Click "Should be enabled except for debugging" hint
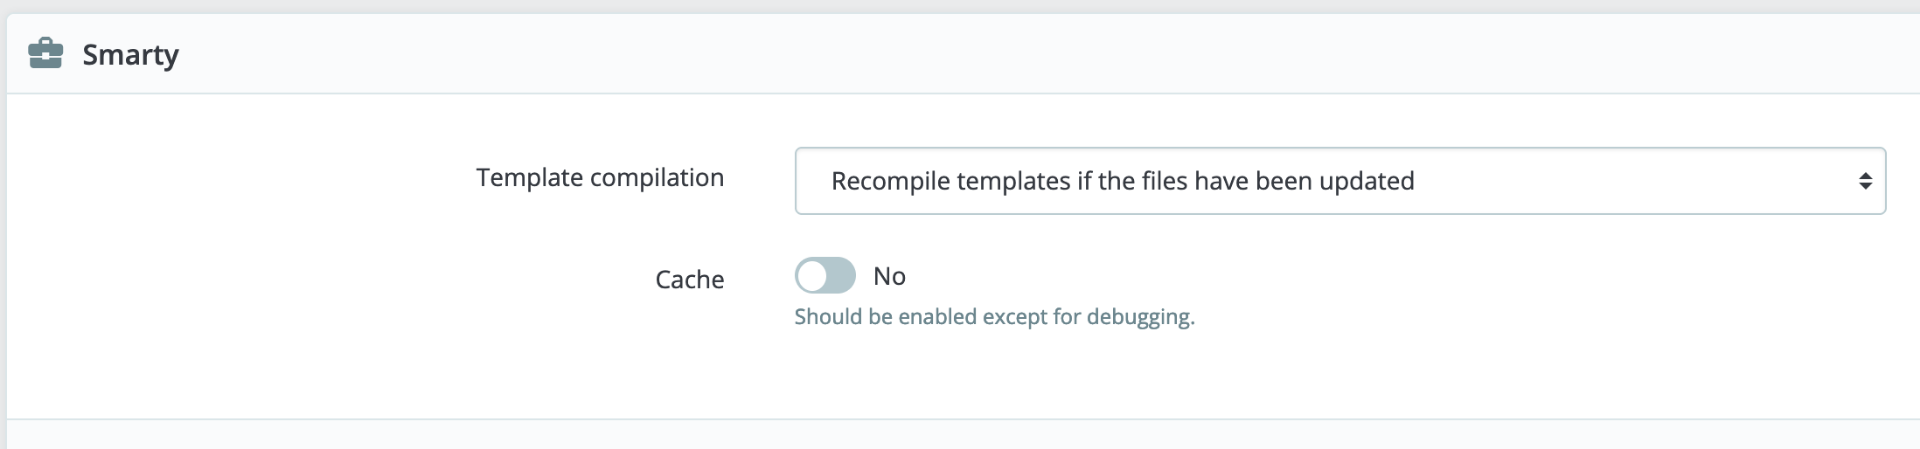Screen dimensions: 1920x449 click(994, 317)
